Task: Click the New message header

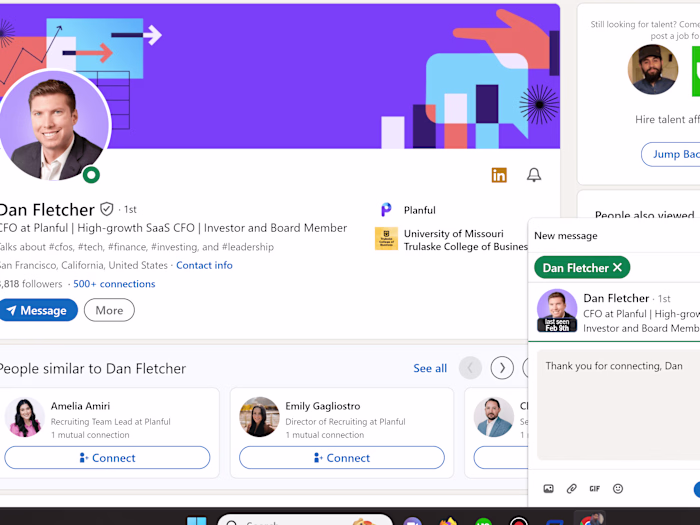Action: point(566,235)
